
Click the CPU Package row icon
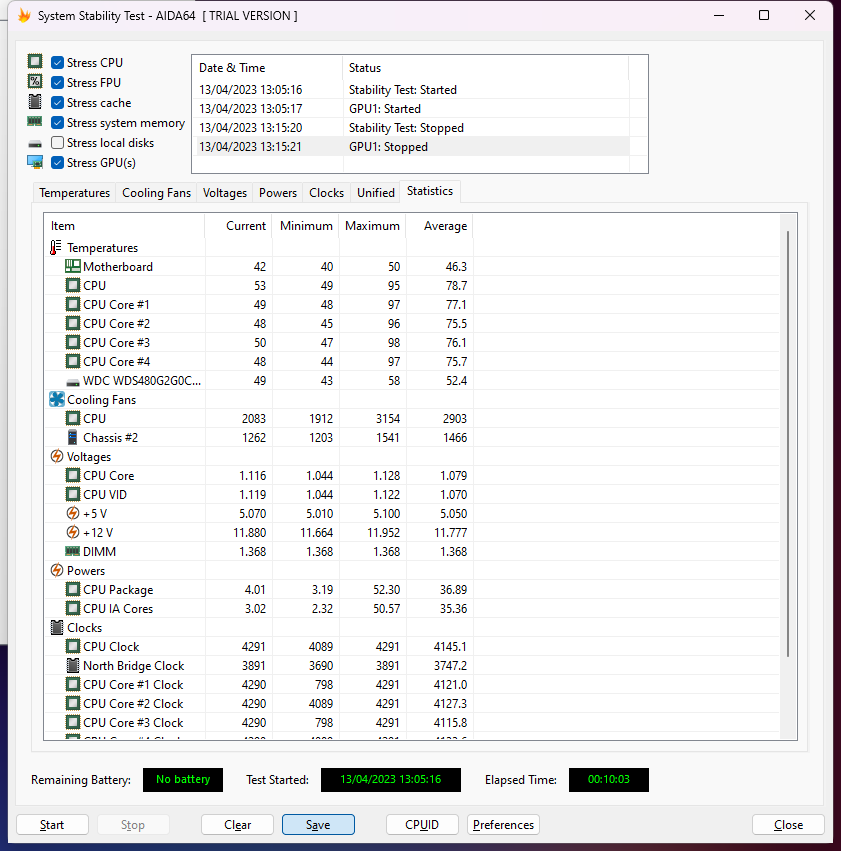(x=73, y=589)
